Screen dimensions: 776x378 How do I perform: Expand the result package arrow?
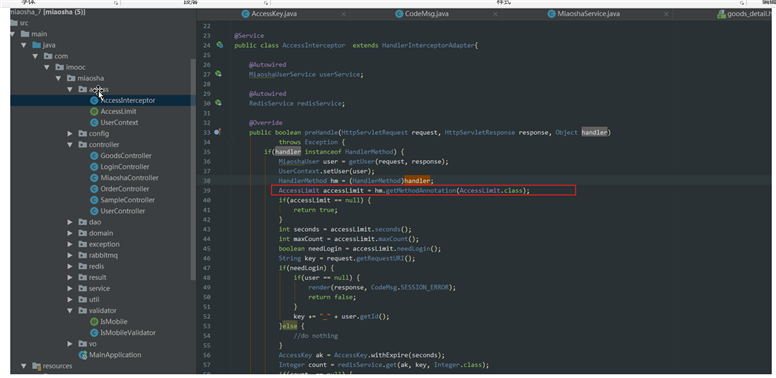70,277
